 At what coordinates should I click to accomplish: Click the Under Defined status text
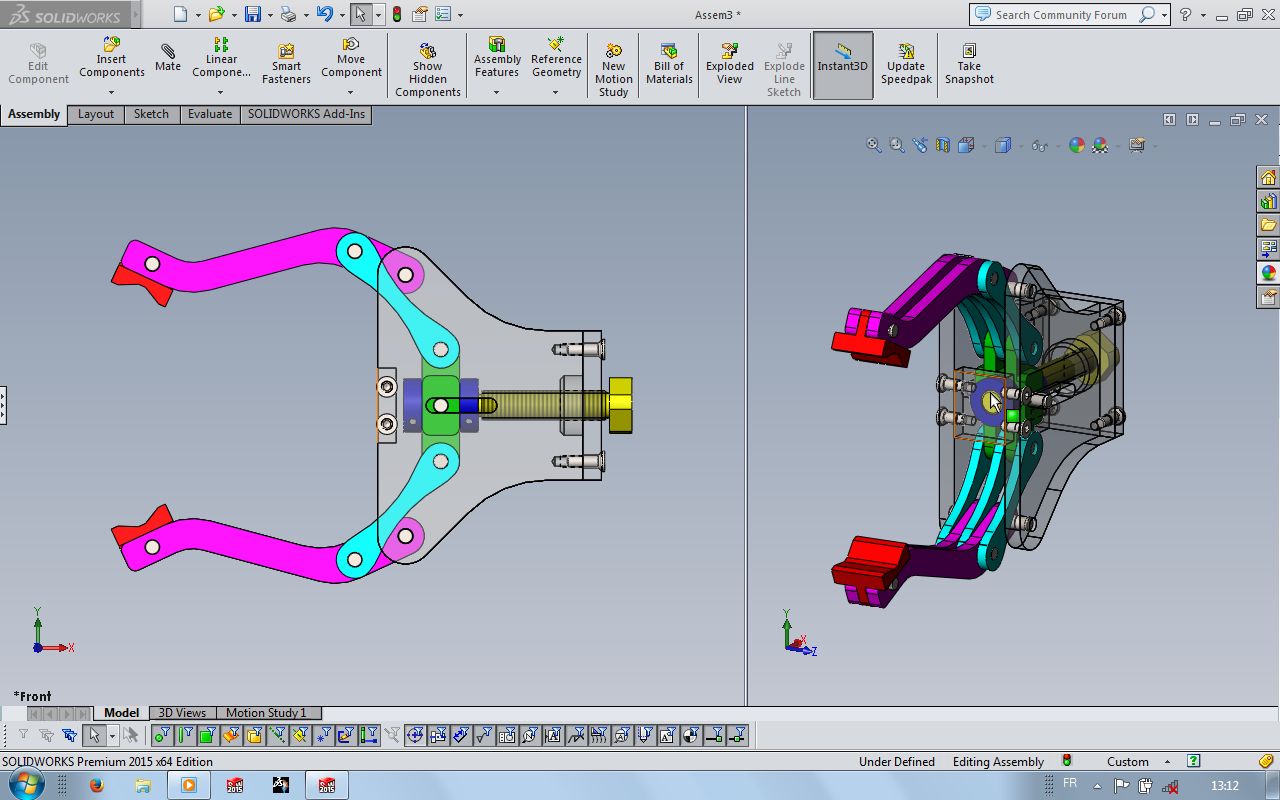pos(897,762)
